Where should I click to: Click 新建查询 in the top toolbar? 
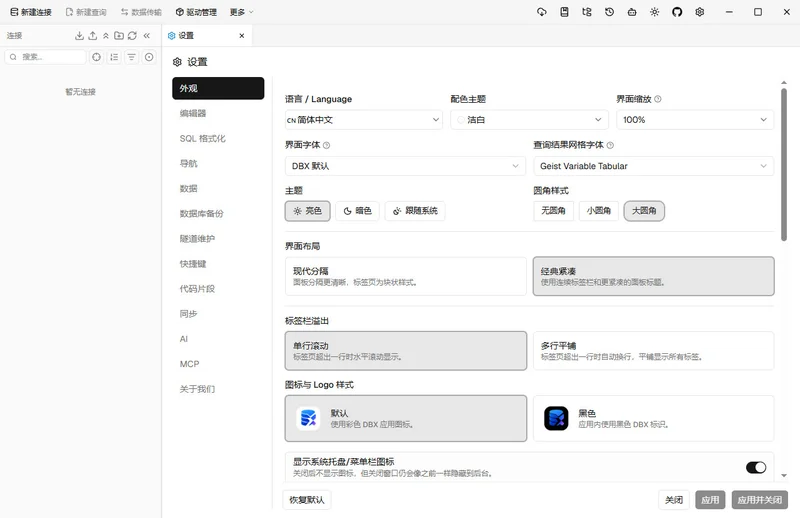[x=86, y=12]
